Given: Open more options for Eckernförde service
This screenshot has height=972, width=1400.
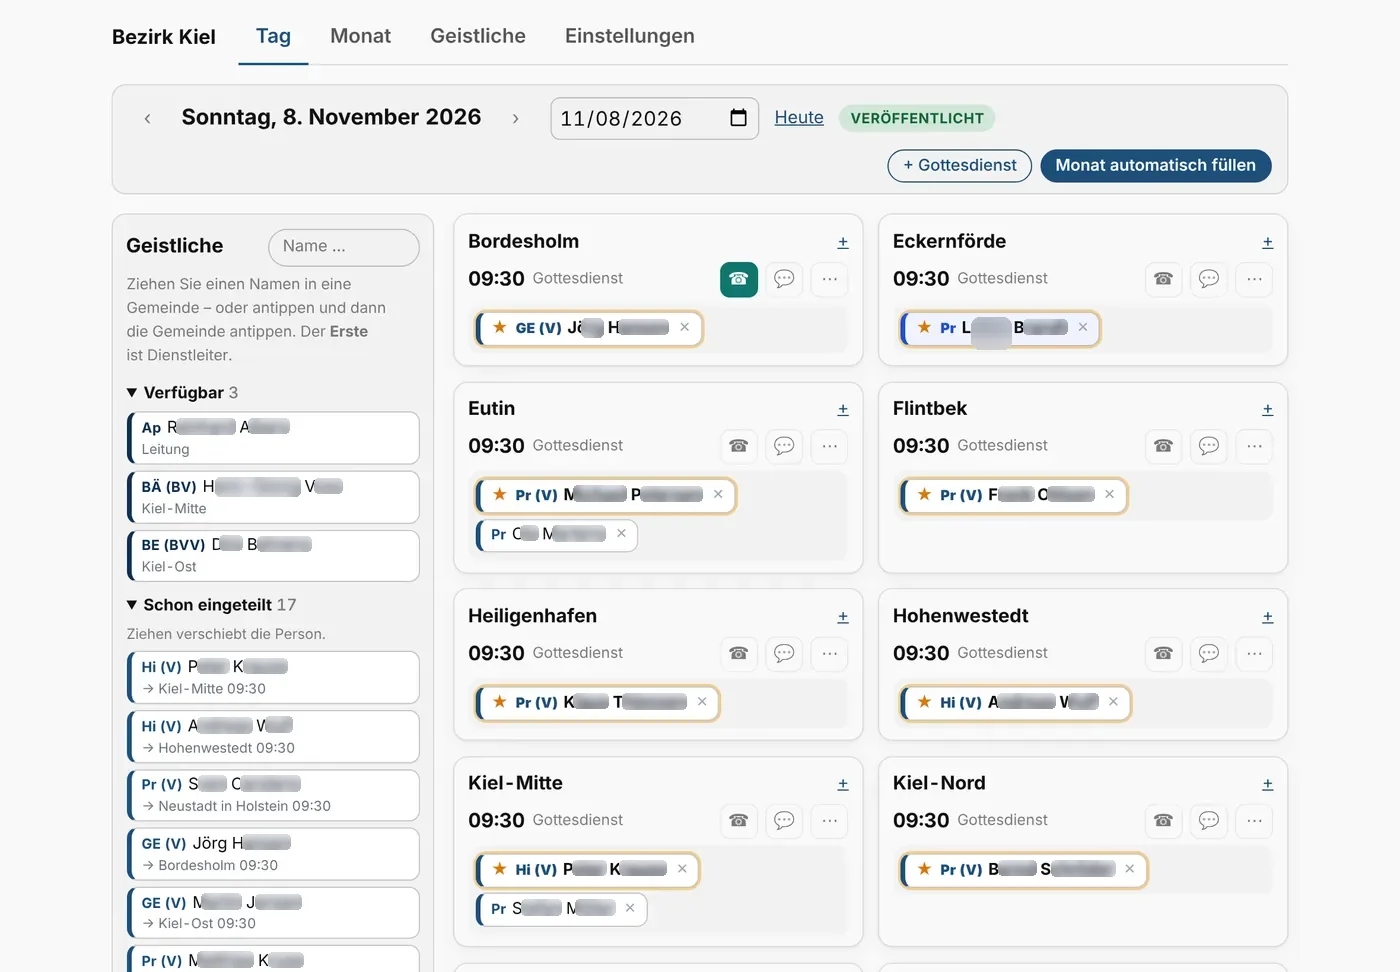Looking at the screenshot, I should tap(1255, 279).
